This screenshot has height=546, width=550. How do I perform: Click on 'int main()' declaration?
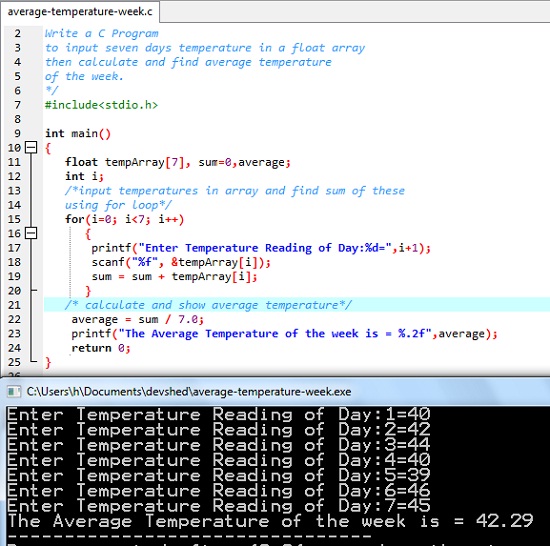point(78,134)
